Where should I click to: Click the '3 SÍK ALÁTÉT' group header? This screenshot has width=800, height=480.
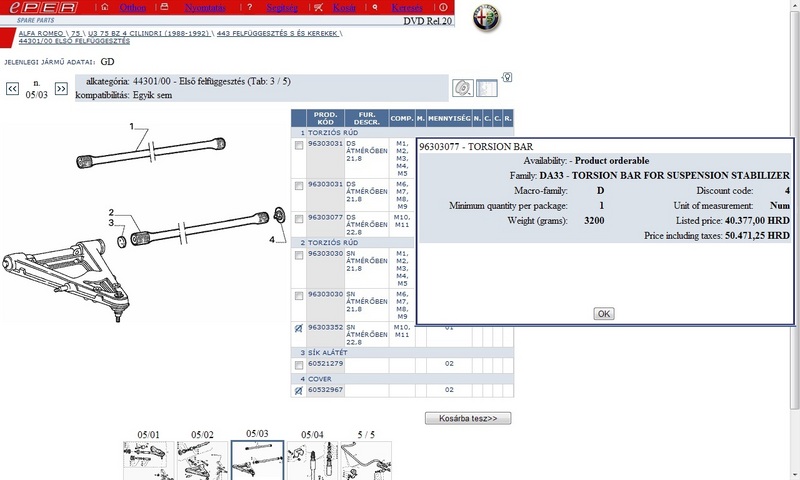click(x=402, y=352)
